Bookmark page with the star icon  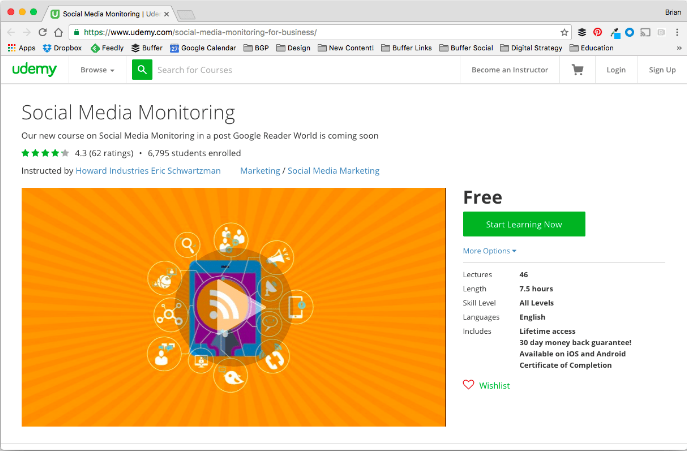tap(564, 32)
